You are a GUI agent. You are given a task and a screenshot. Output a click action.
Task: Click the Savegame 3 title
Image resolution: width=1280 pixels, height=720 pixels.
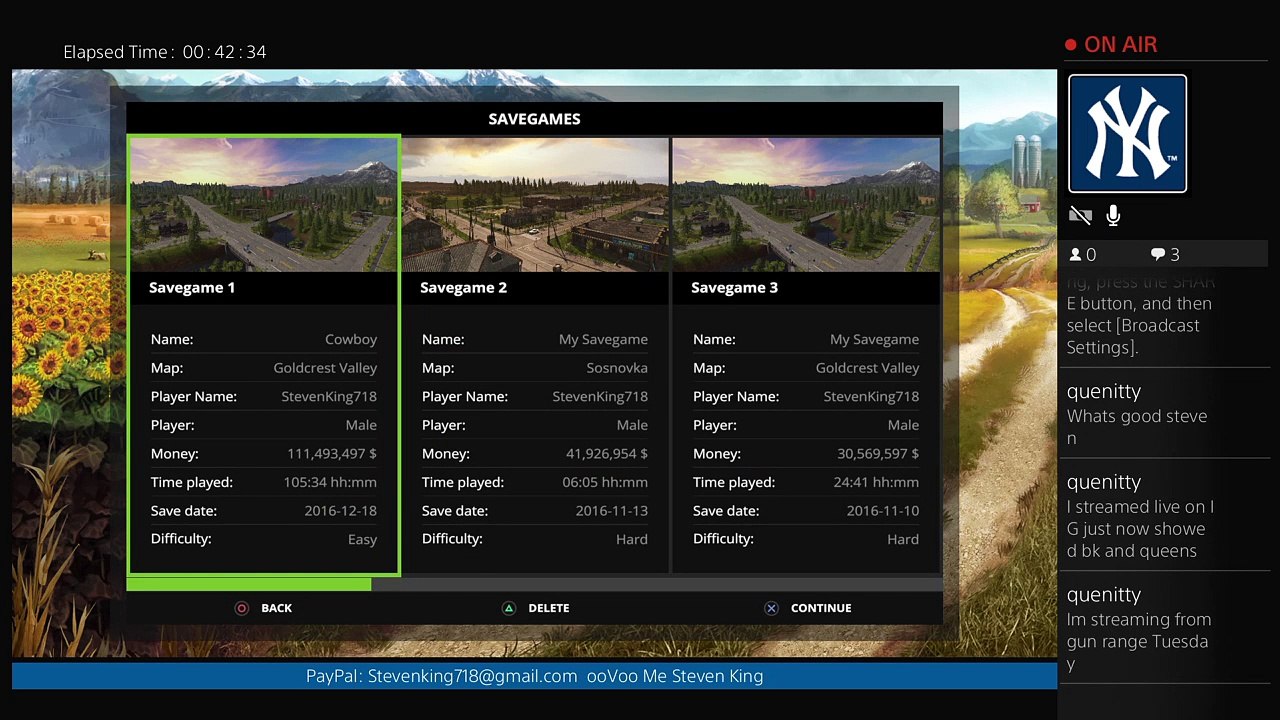(734, 288)
